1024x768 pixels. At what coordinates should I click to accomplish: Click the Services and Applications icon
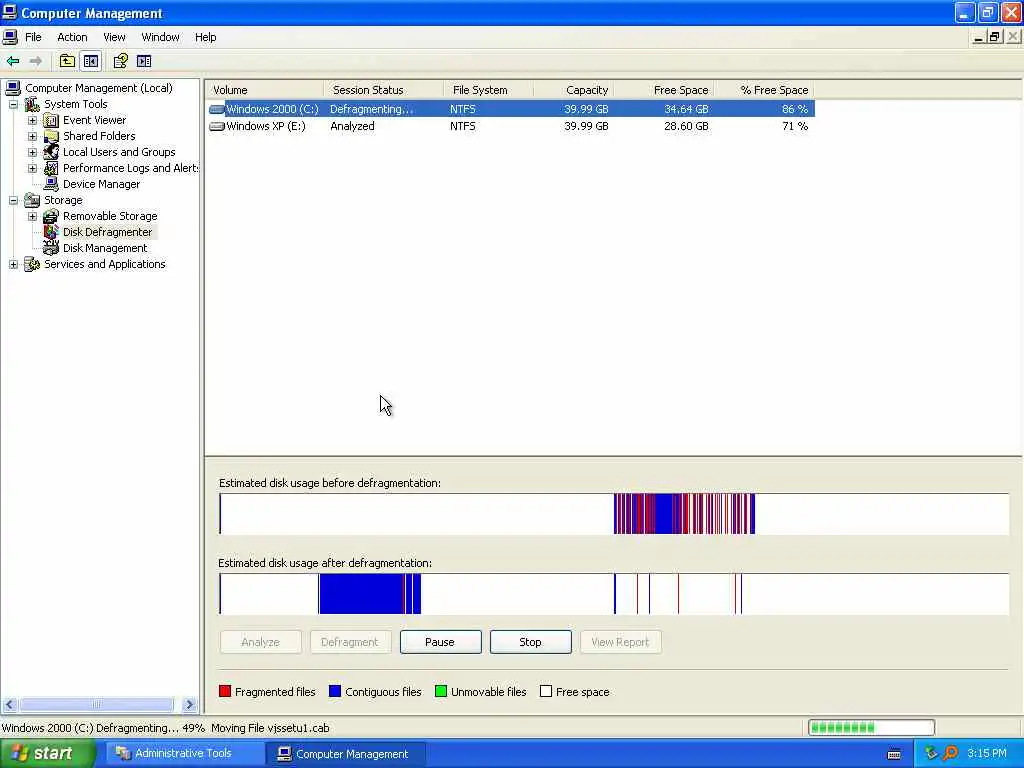click(32, 264)
